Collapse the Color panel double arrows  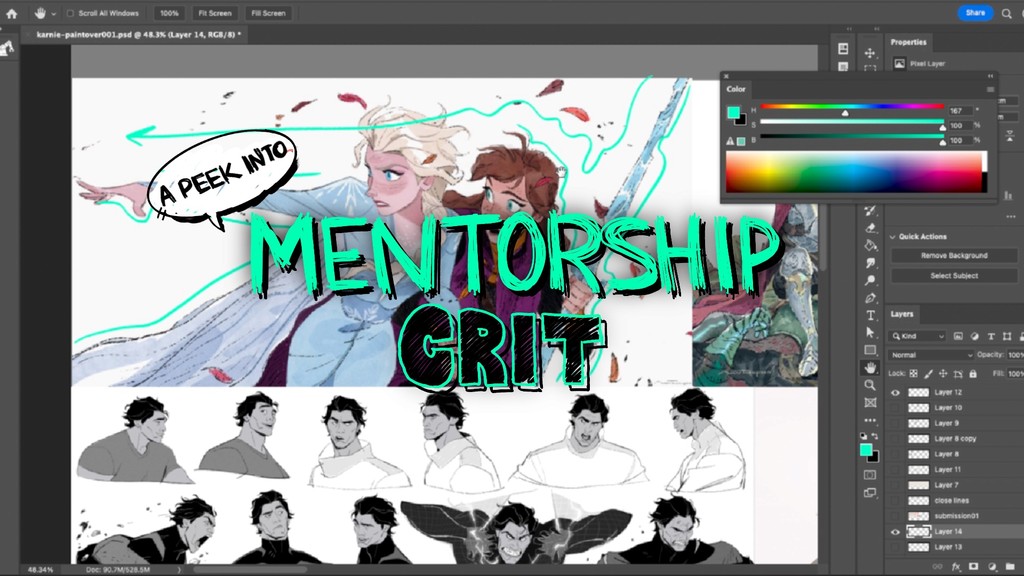[990, 76]
